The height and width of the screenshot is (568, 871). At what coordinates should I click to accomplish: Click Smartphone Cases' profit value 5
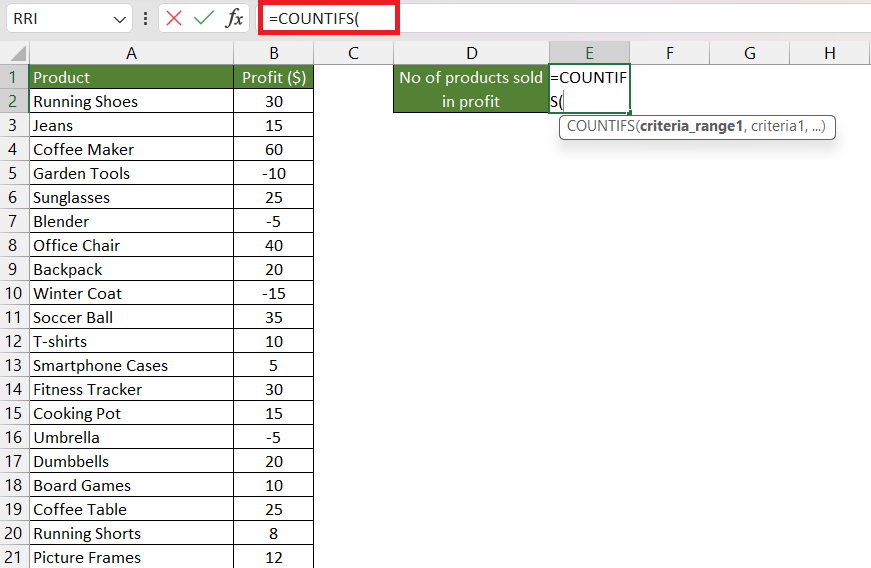274,365
